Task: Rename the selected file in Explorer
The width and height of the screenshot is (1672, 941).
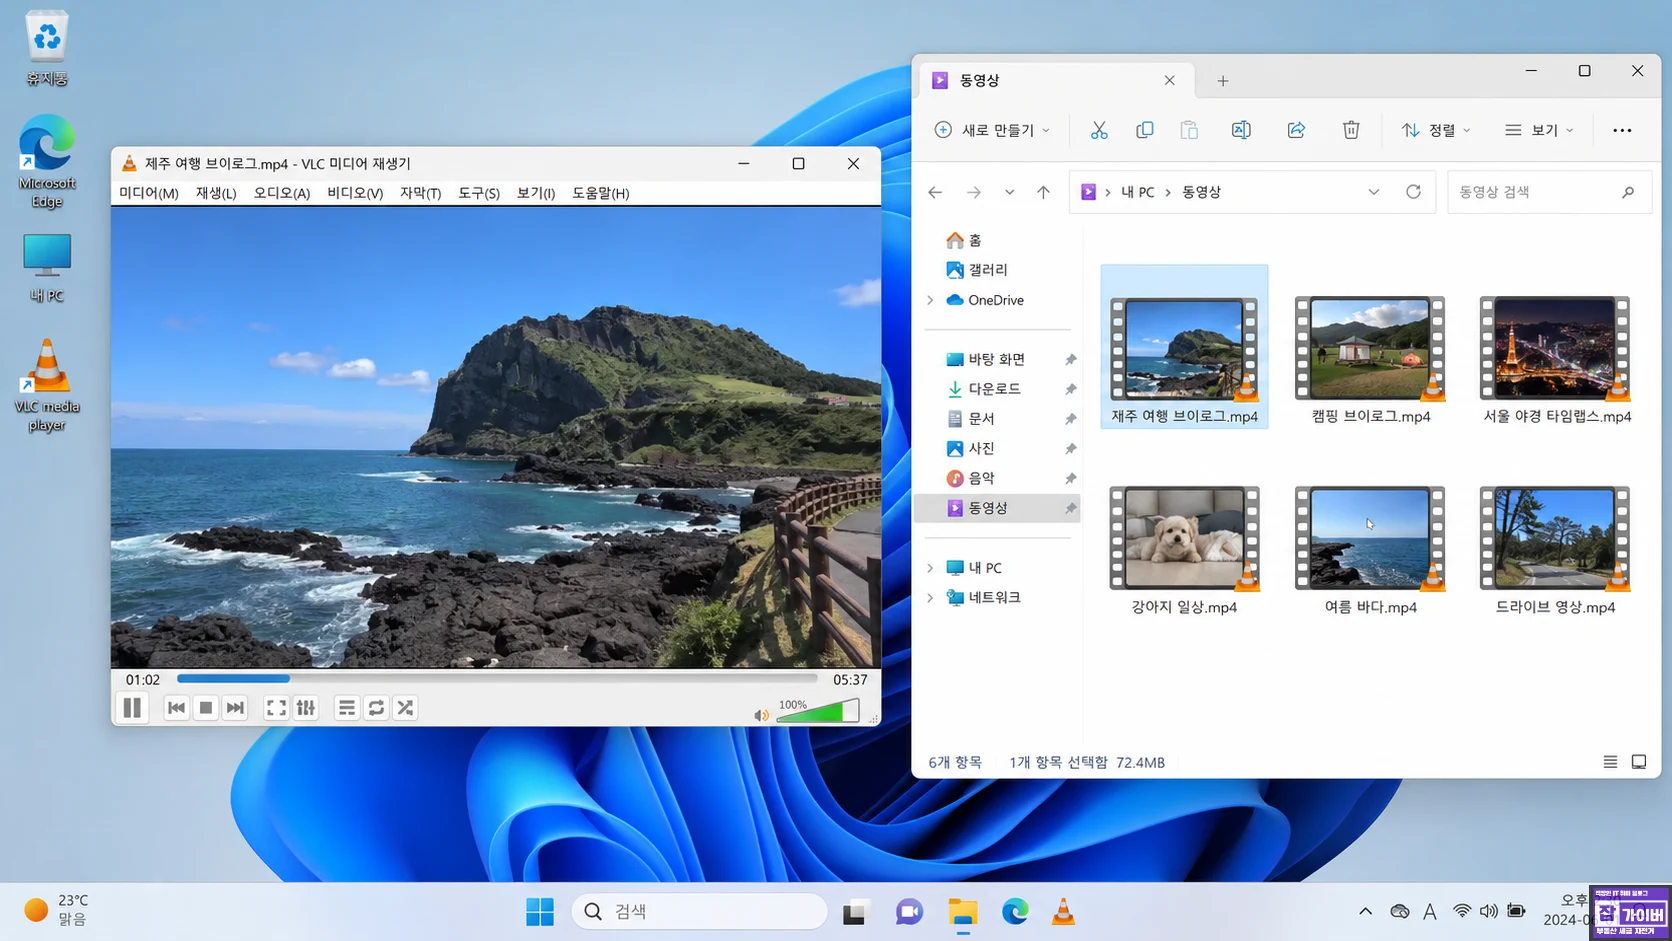Action: coord(1241,130)
